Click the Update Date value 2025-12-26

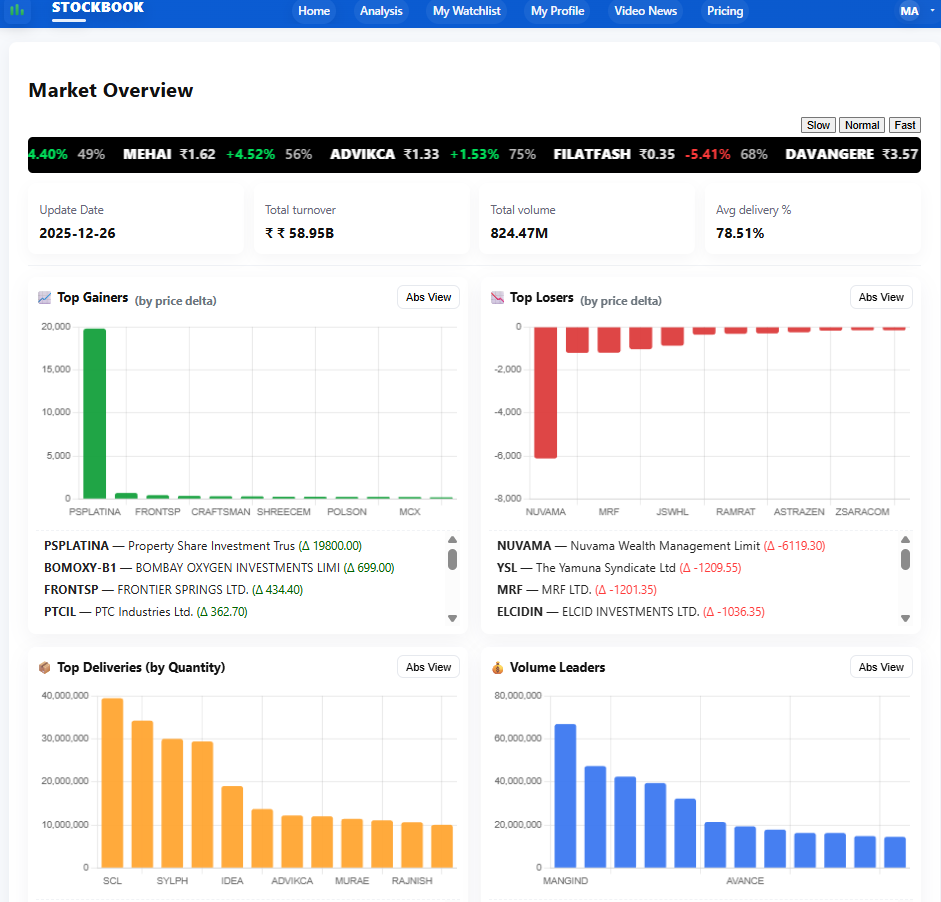77,233
